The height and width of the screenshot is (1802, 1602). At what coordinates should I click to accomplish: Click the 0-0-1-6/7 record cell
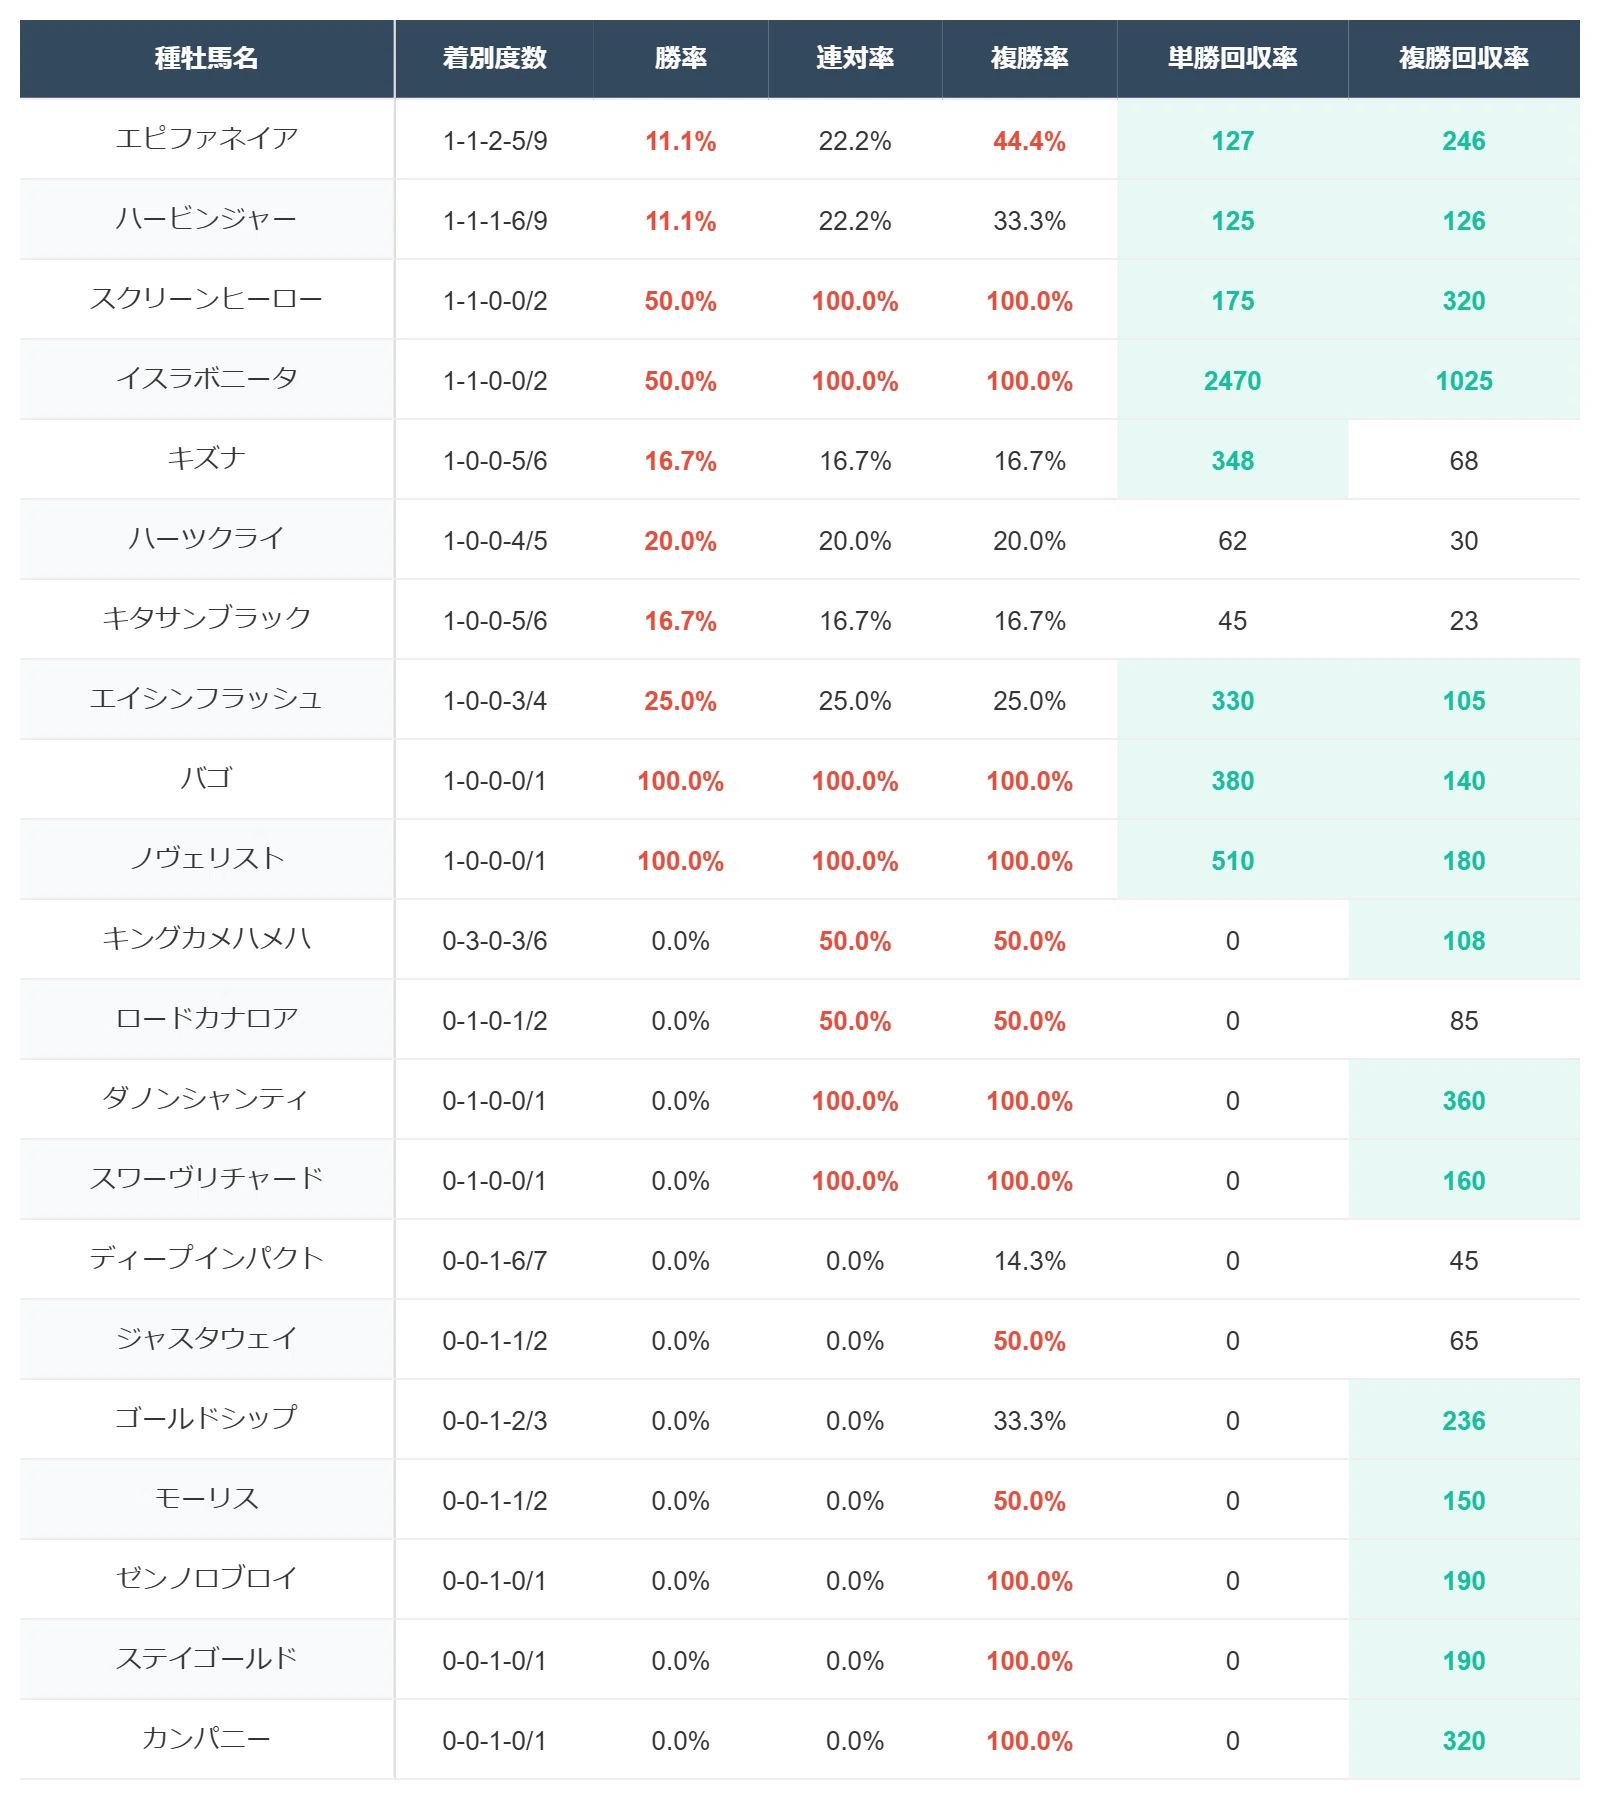(x=494, y=1260)
